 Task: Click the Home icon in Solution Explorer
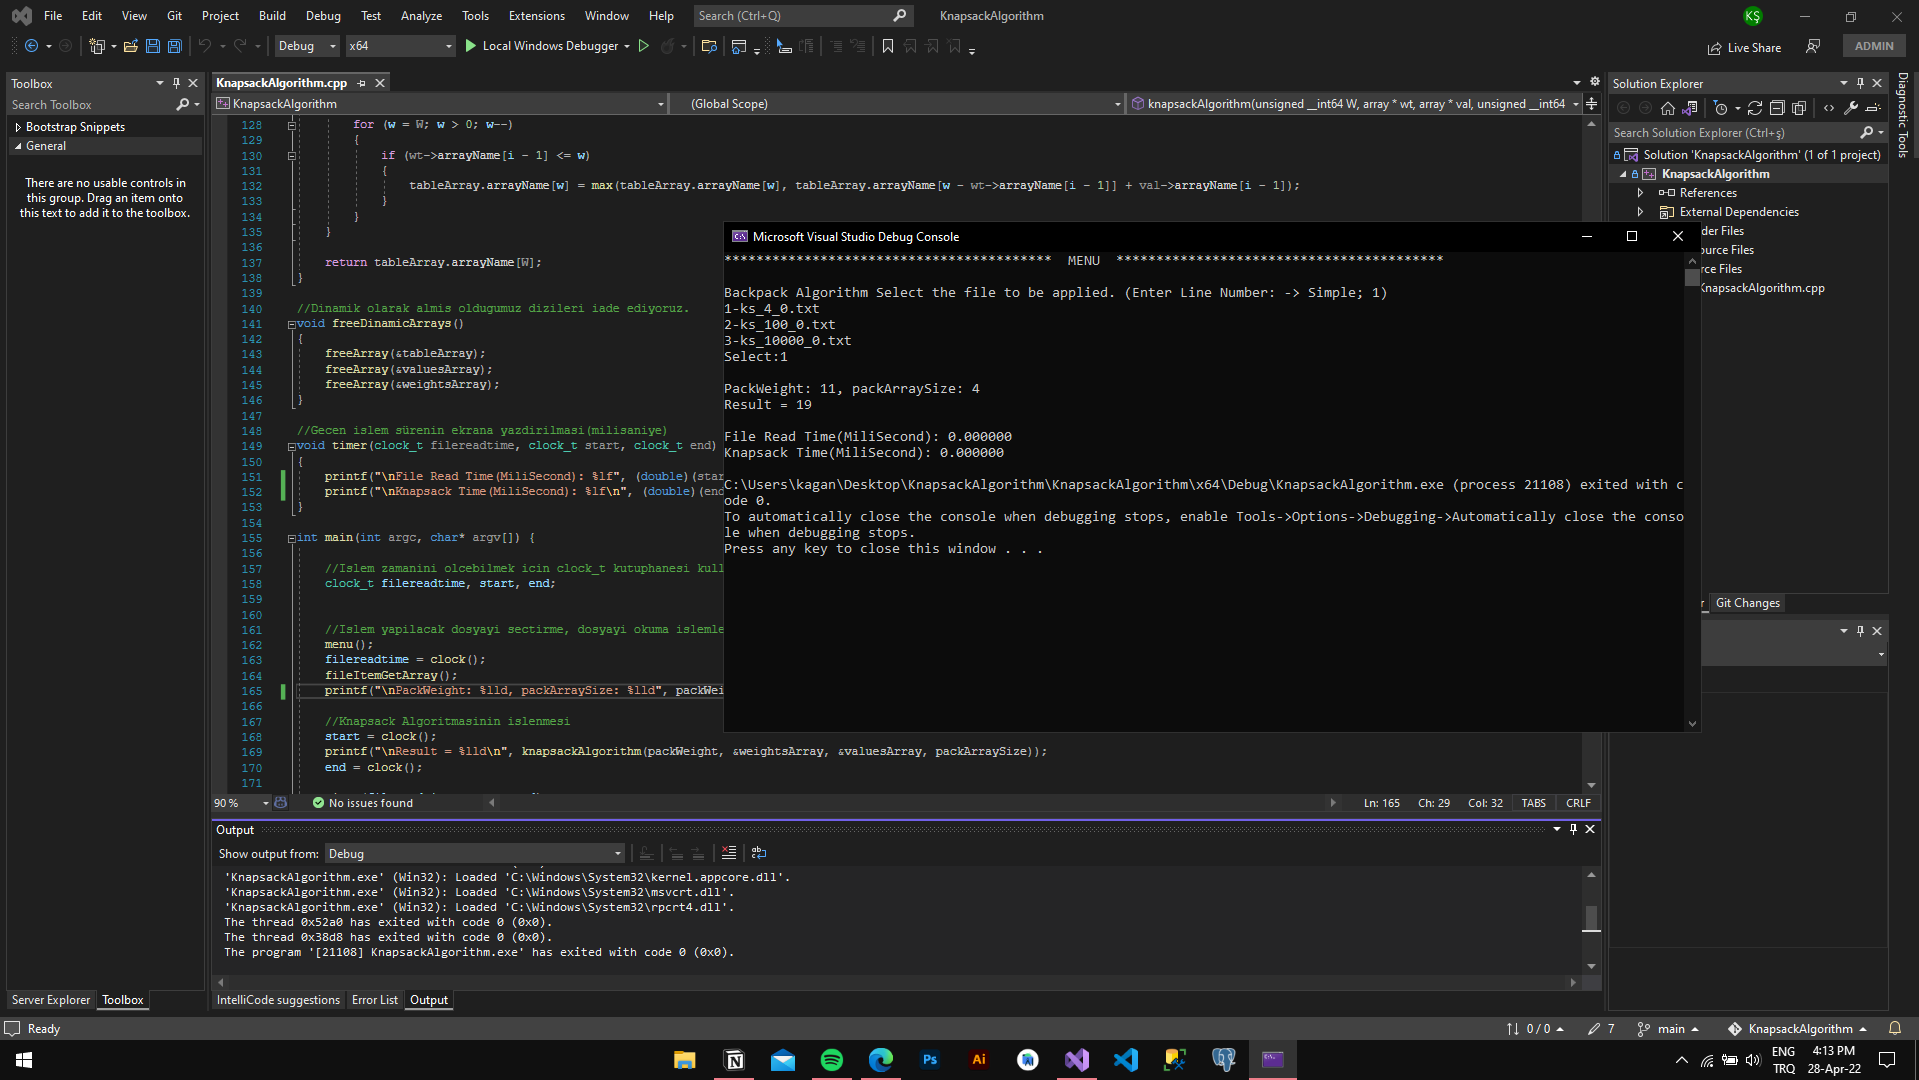(x=1668, y=108)
